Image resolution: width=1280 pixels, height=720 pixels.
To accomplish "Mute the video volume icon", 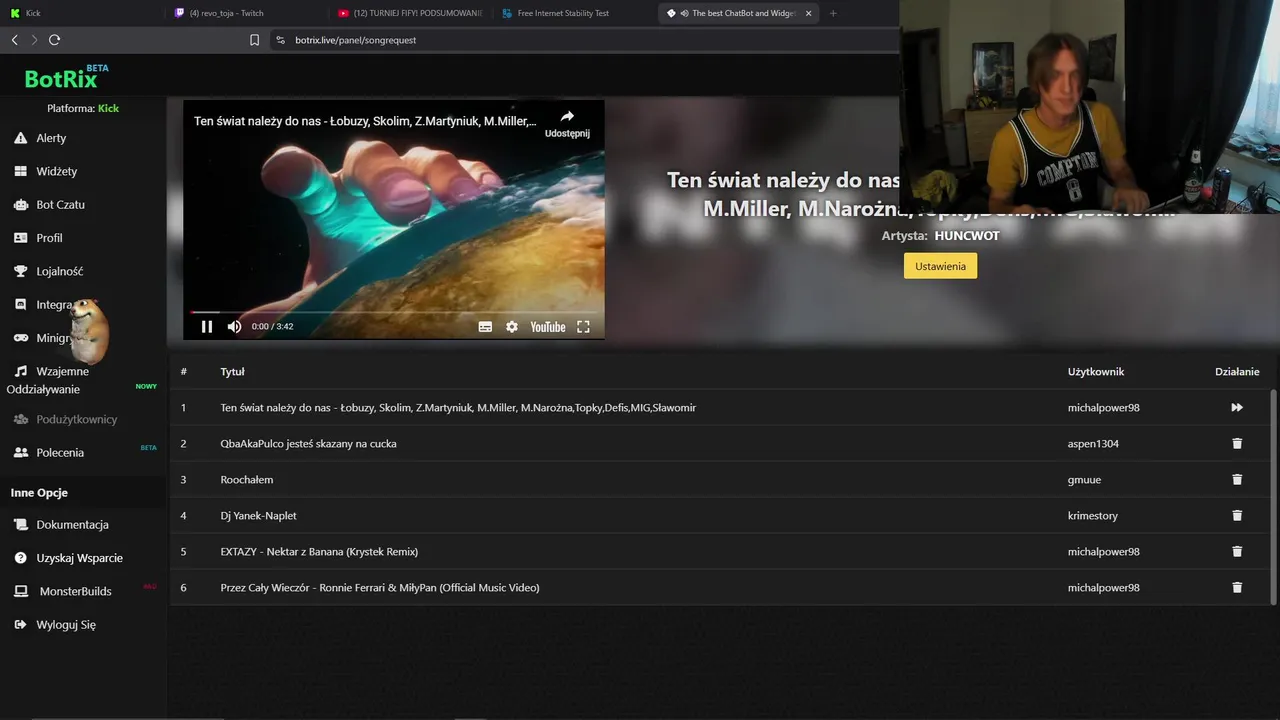I will [234, 326].
